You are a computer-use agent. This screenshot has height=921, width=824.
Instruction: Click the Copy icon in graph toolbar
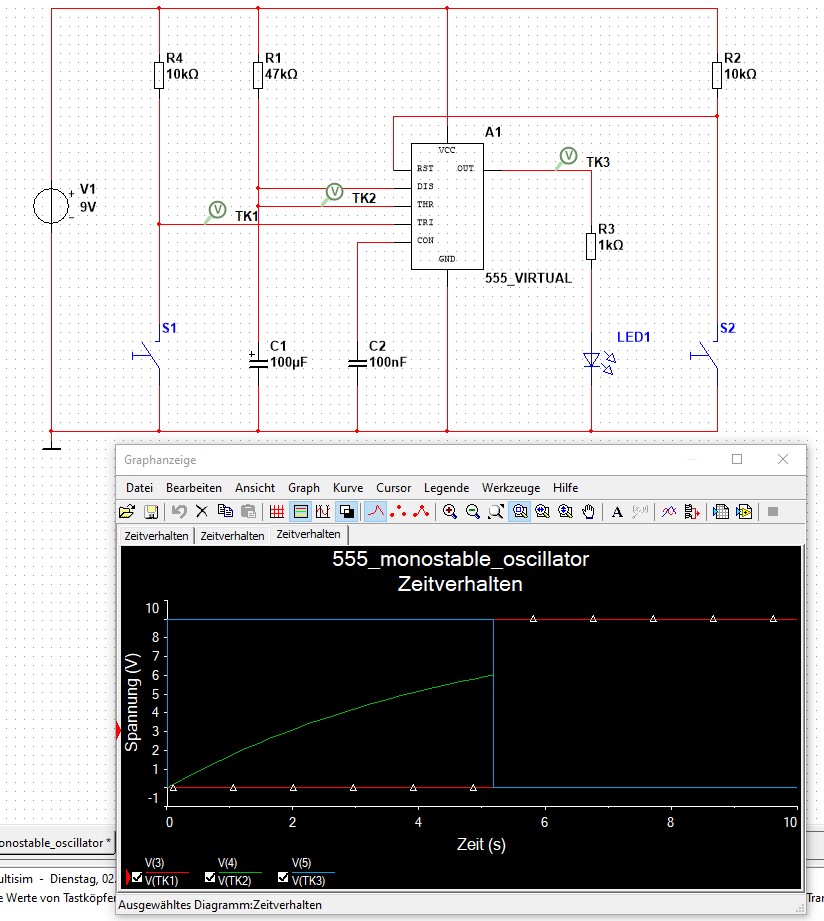point(225,512)
